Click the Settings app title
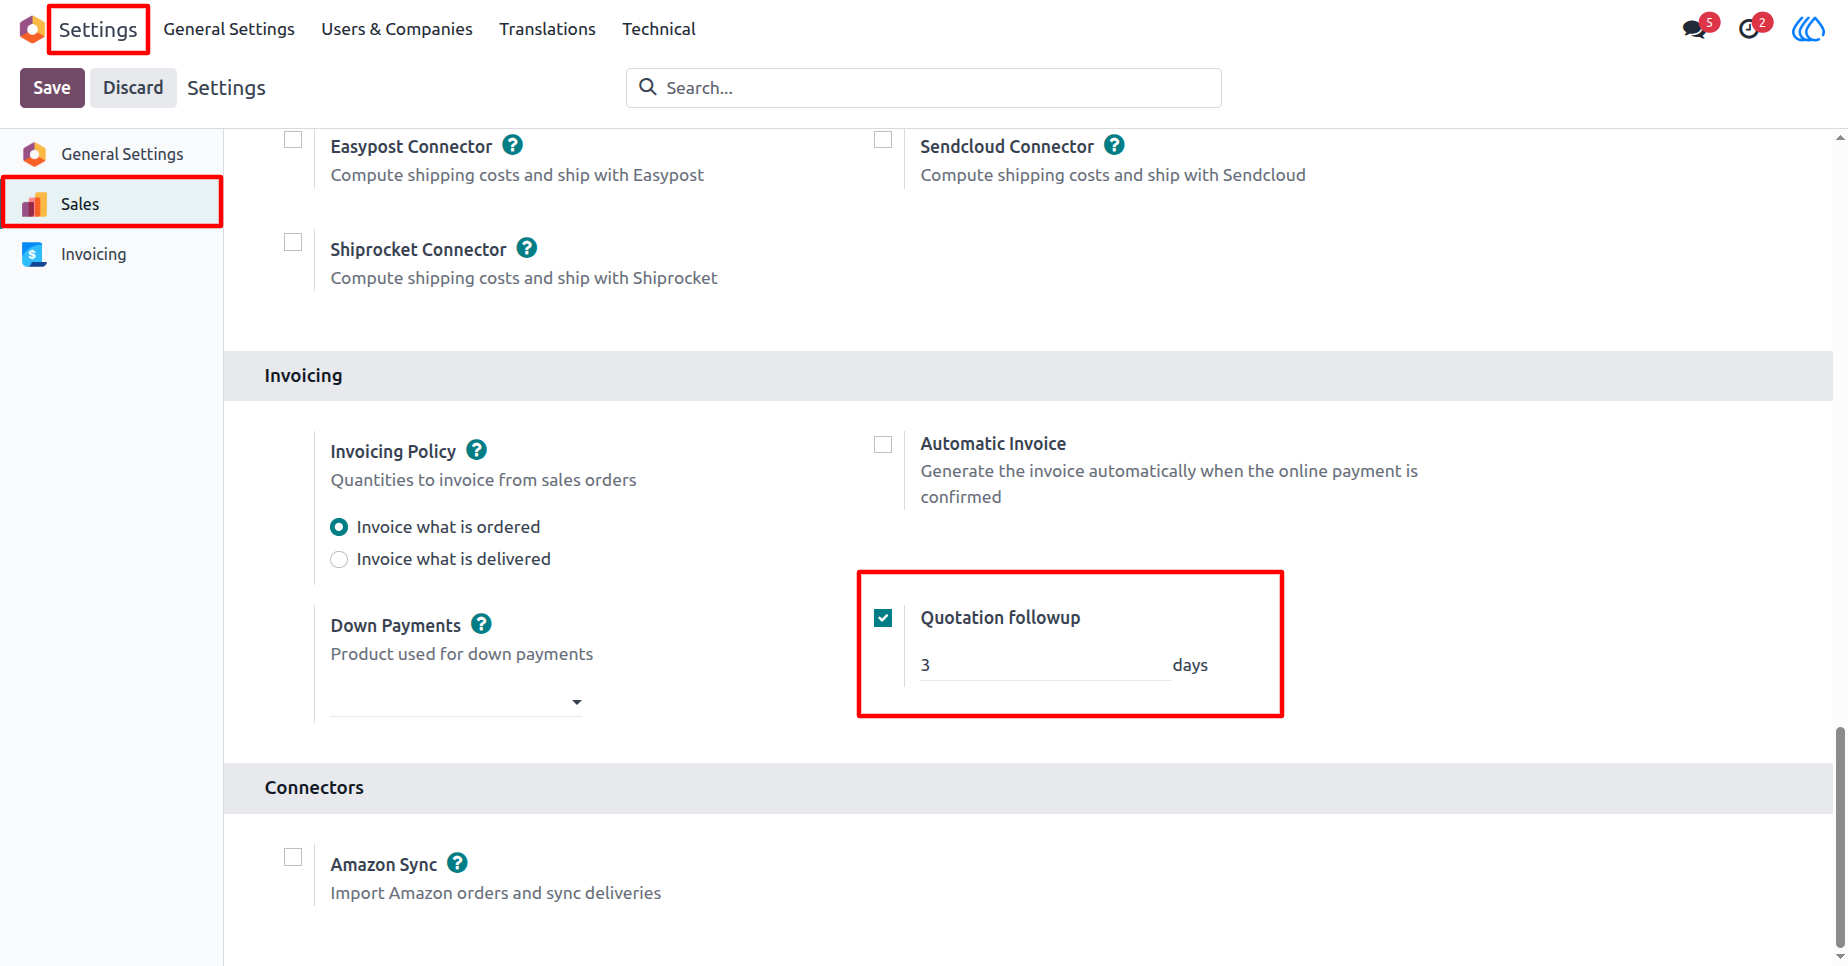The width and height of the screenshot is (1848, 966). 98,29
